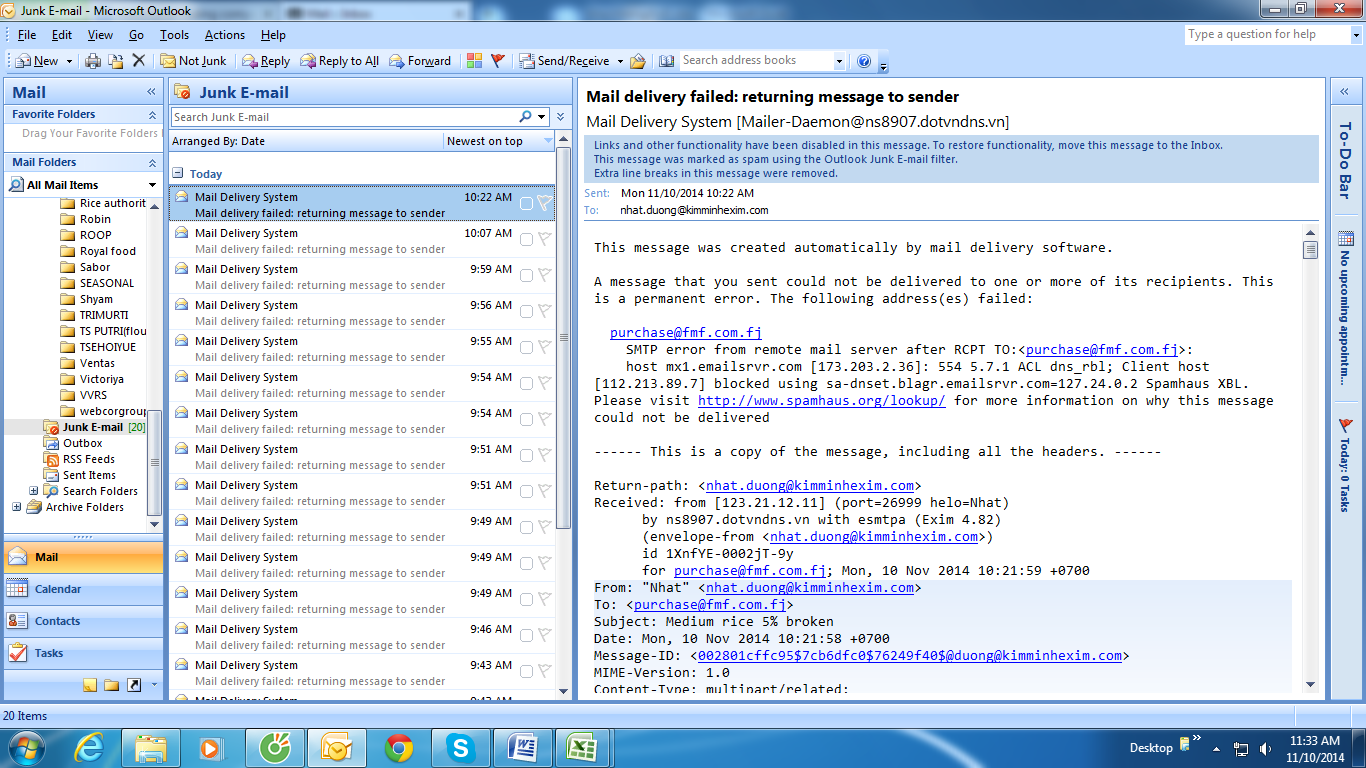
Task: Delete the message using the X icon
Action: tap(139, 61)
